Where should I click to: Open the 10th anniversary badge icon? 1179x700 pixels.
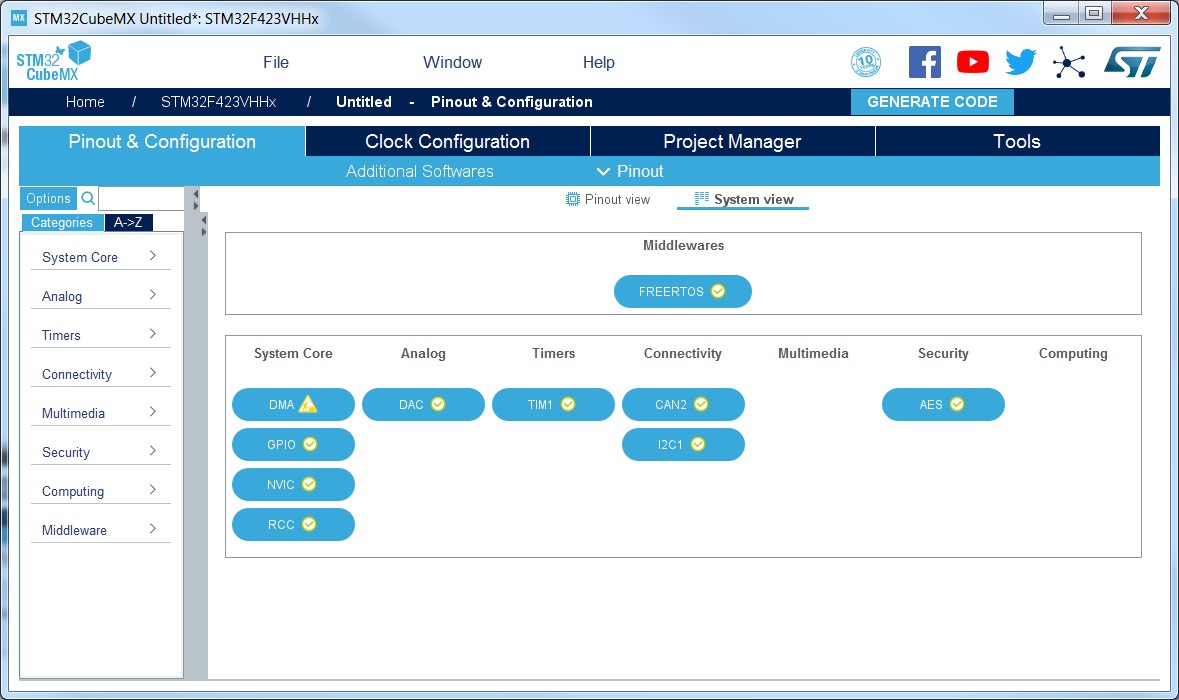point(865,62)
